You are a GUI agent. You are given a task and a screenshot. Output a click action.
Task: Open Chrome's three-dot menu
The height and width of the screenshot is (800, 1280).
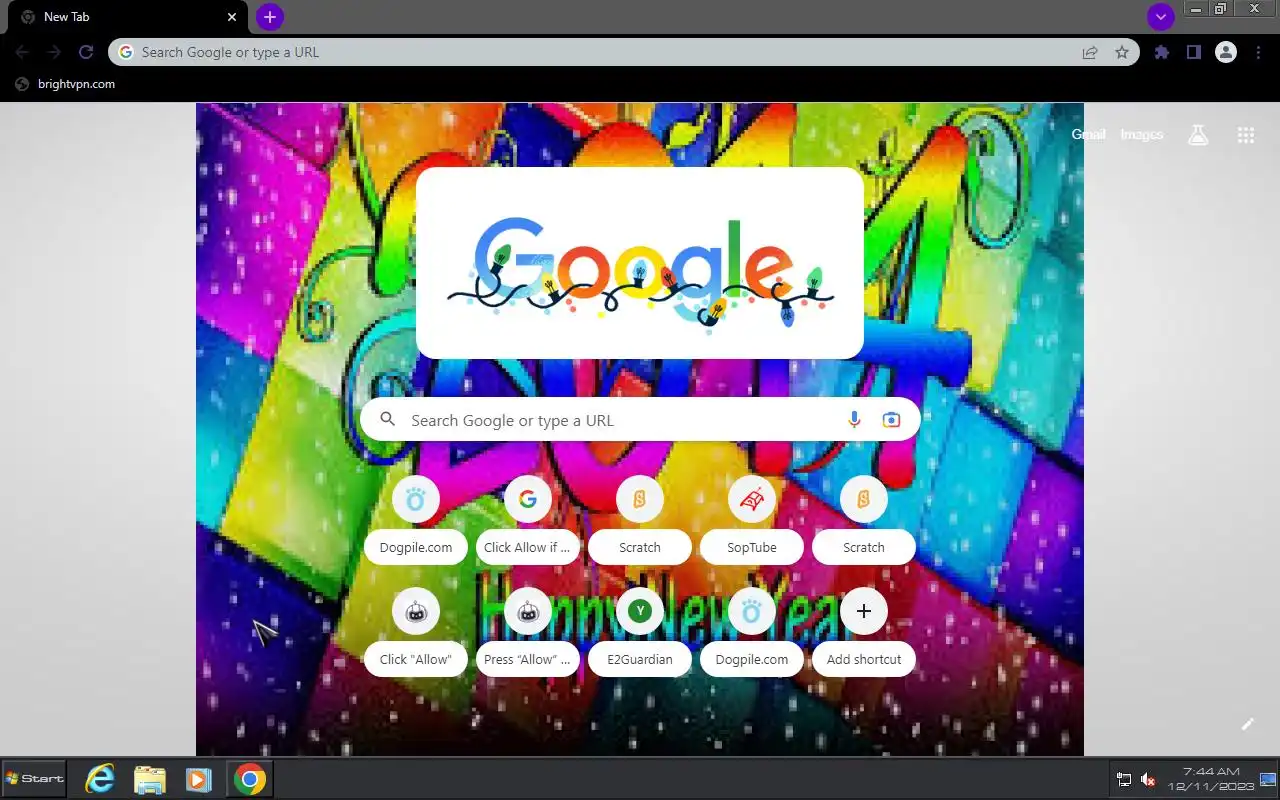pos(1257,52)
